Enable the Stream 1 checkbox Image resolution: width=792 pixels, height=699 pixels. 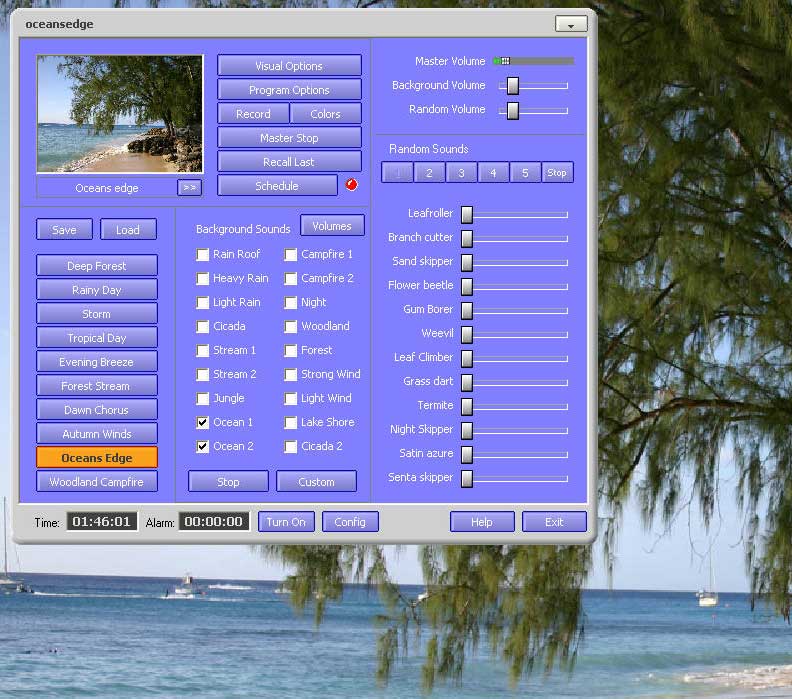pos(203,351)
